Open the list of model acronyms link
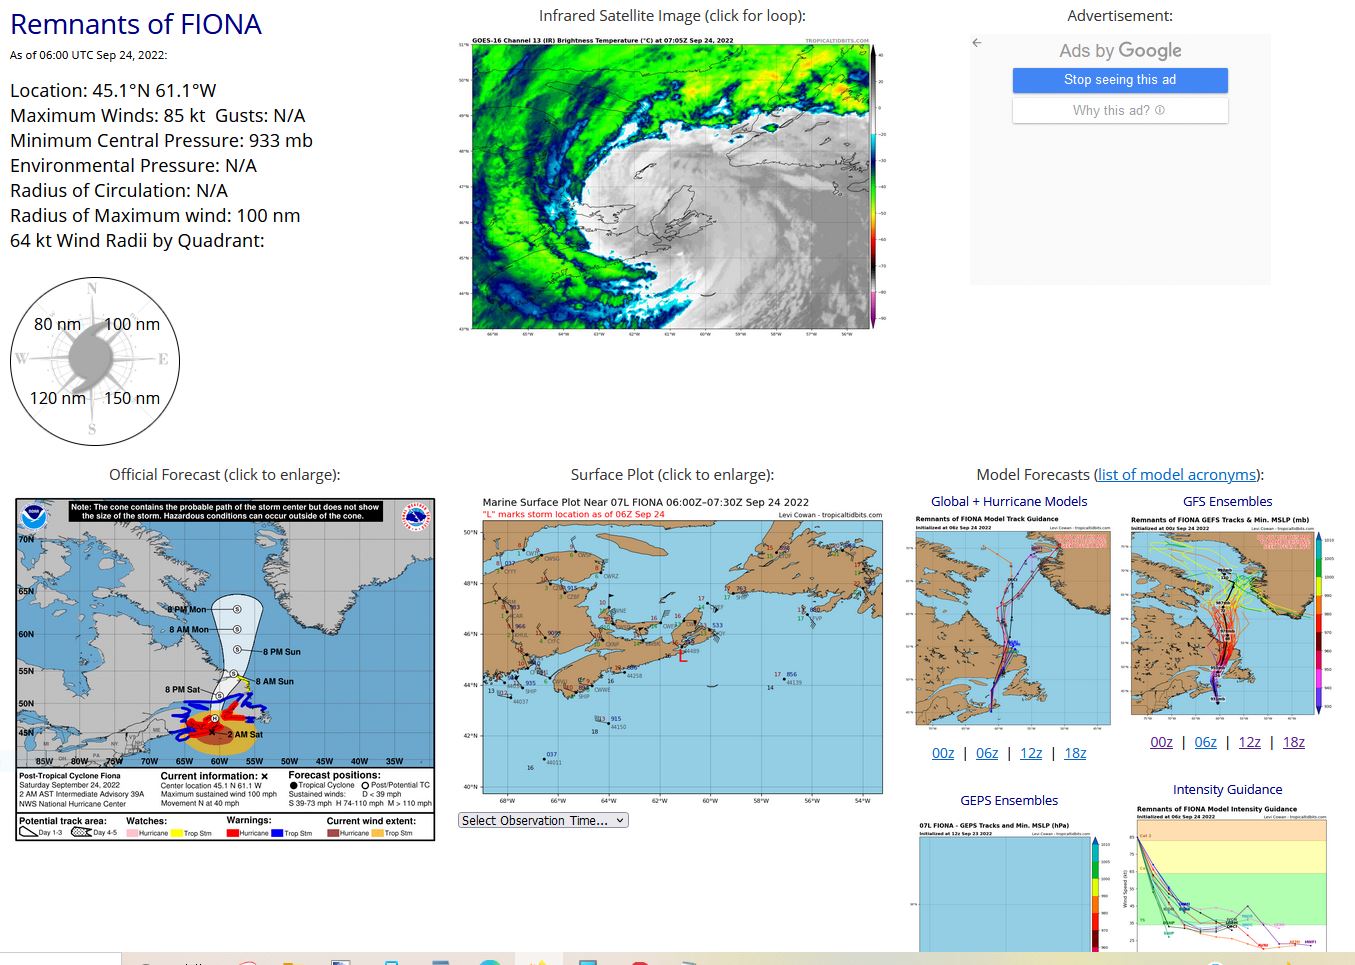Image resolution: width=1355 pixels, height=965 pixels. coord(1177,475)
